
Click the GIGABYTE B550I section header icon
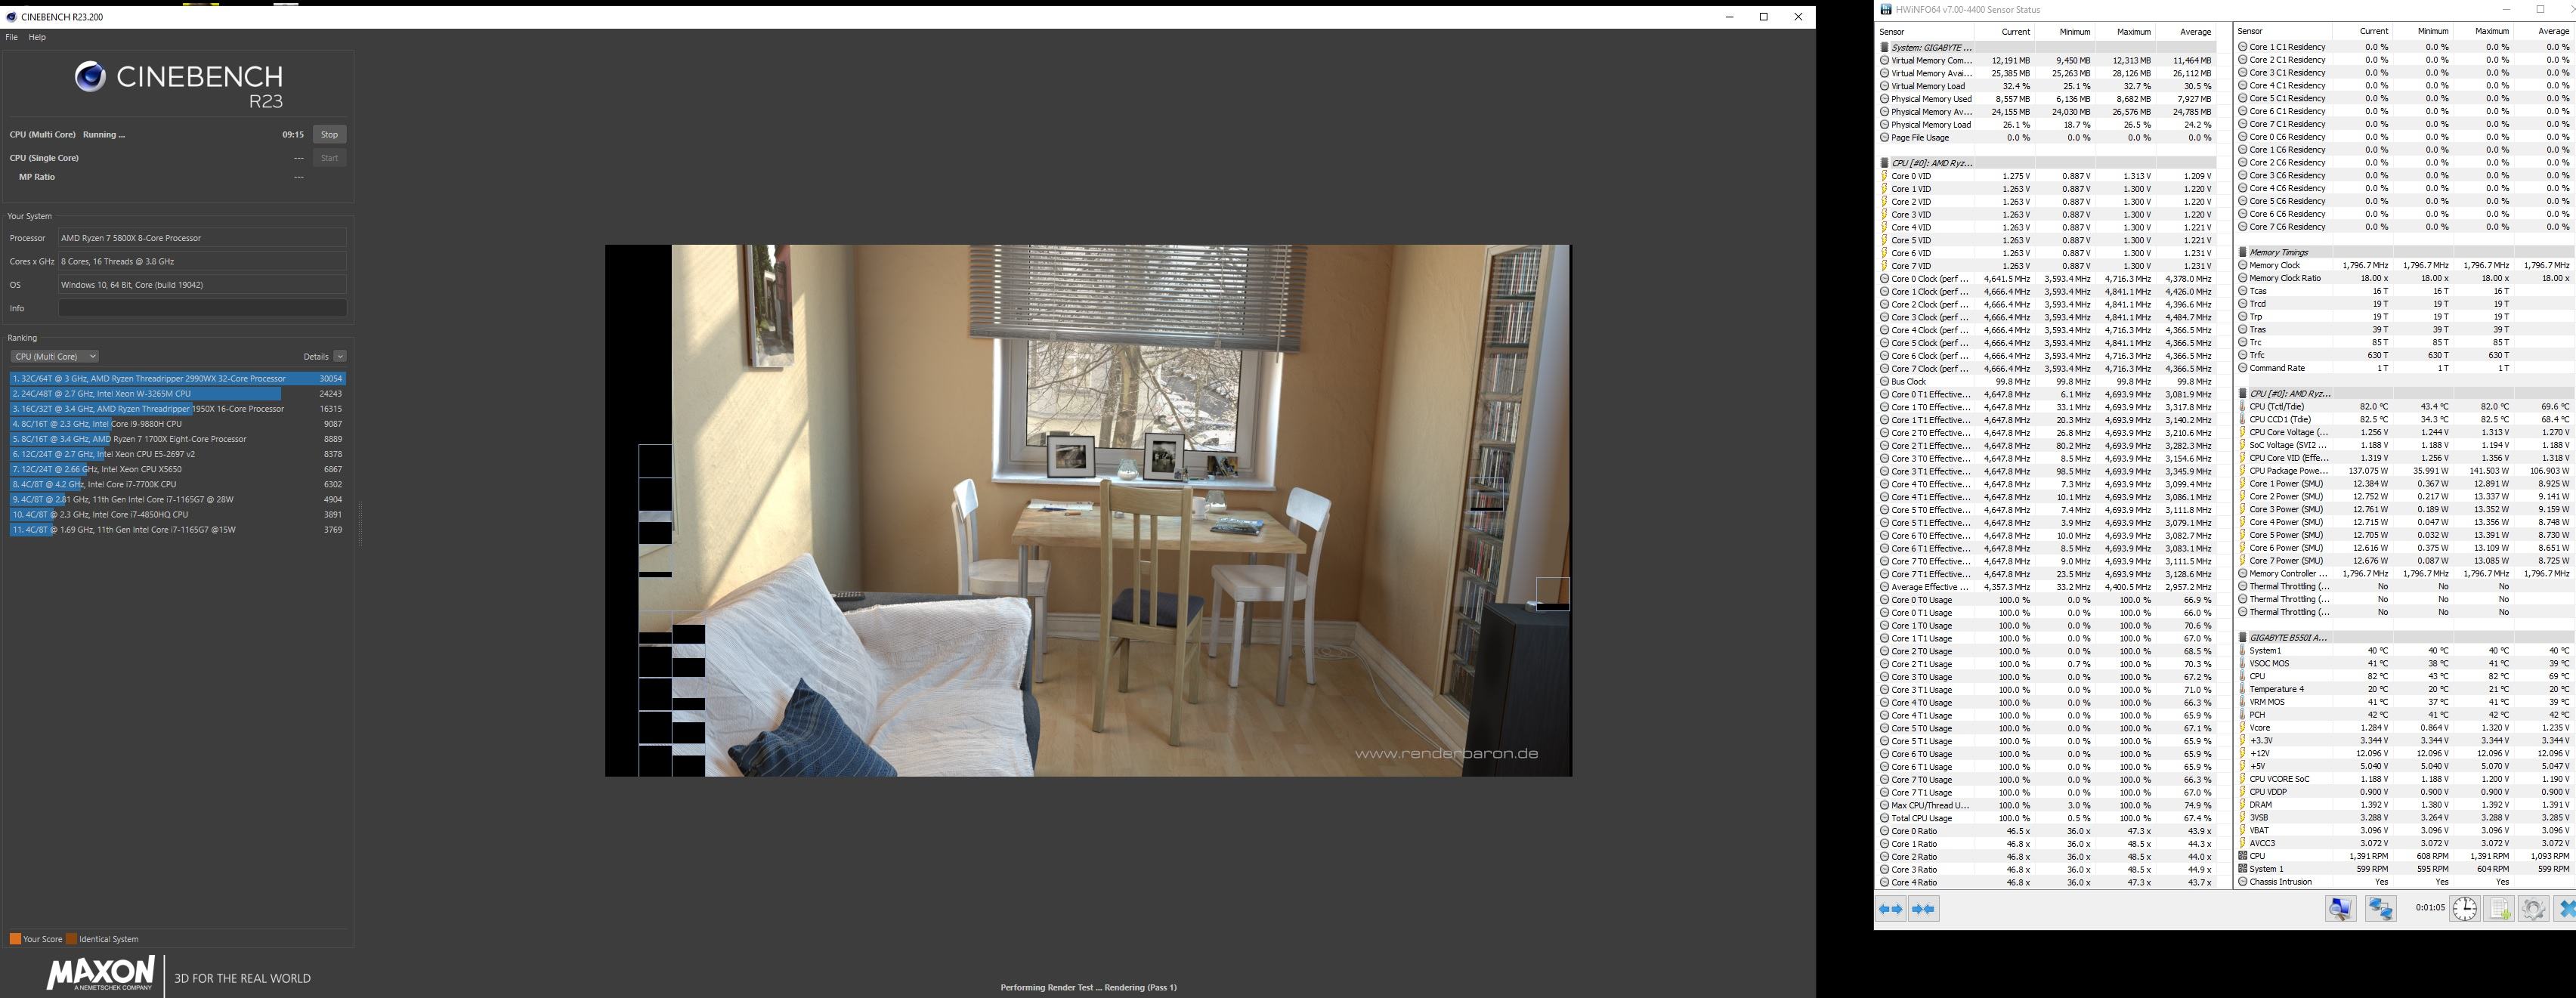(2242, 637)
